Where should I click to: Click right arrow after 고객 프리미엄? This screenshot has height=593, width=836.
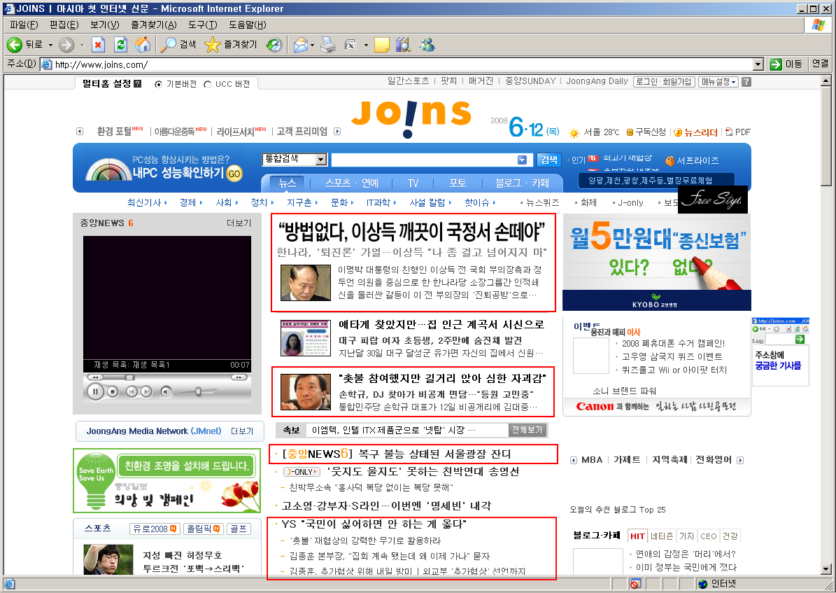pos(337,131)
